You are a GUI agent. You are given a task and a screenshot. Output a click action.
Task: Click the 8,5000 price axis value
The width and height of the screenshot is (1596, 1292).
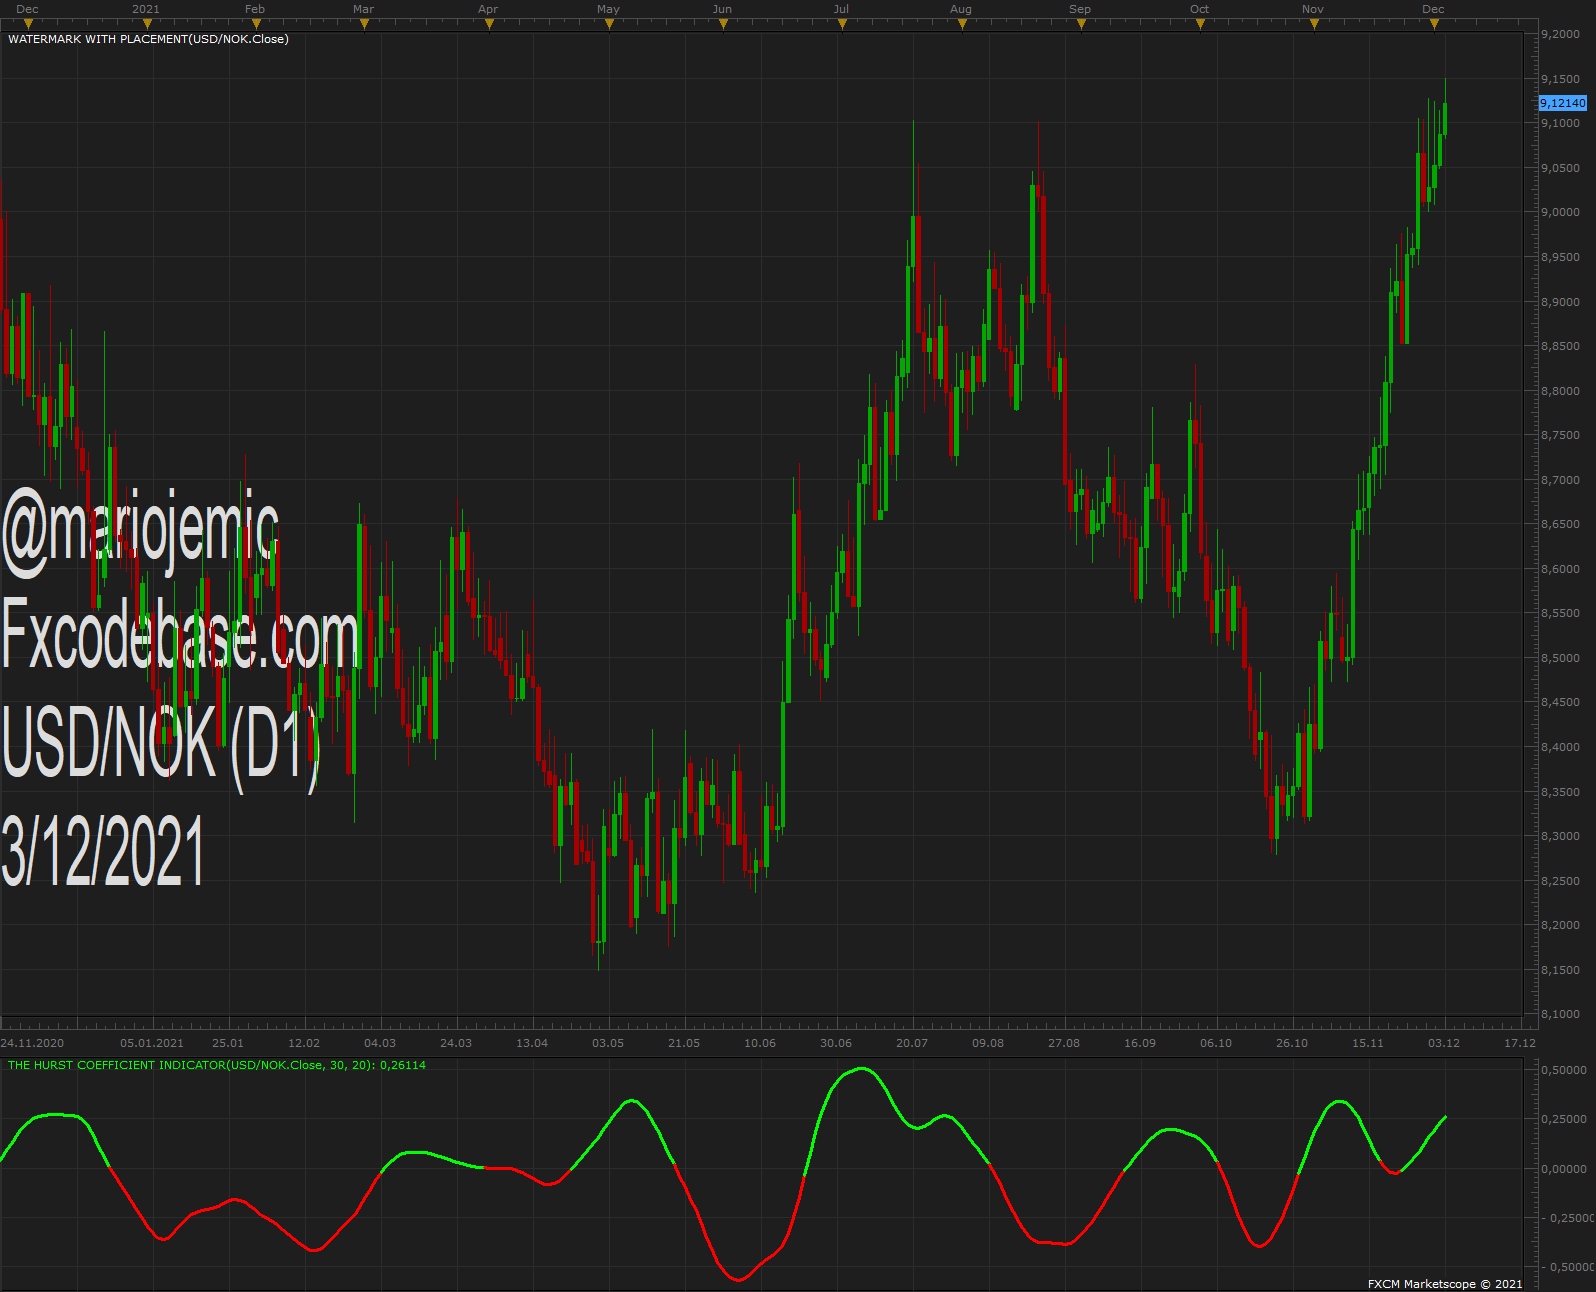1560,658
